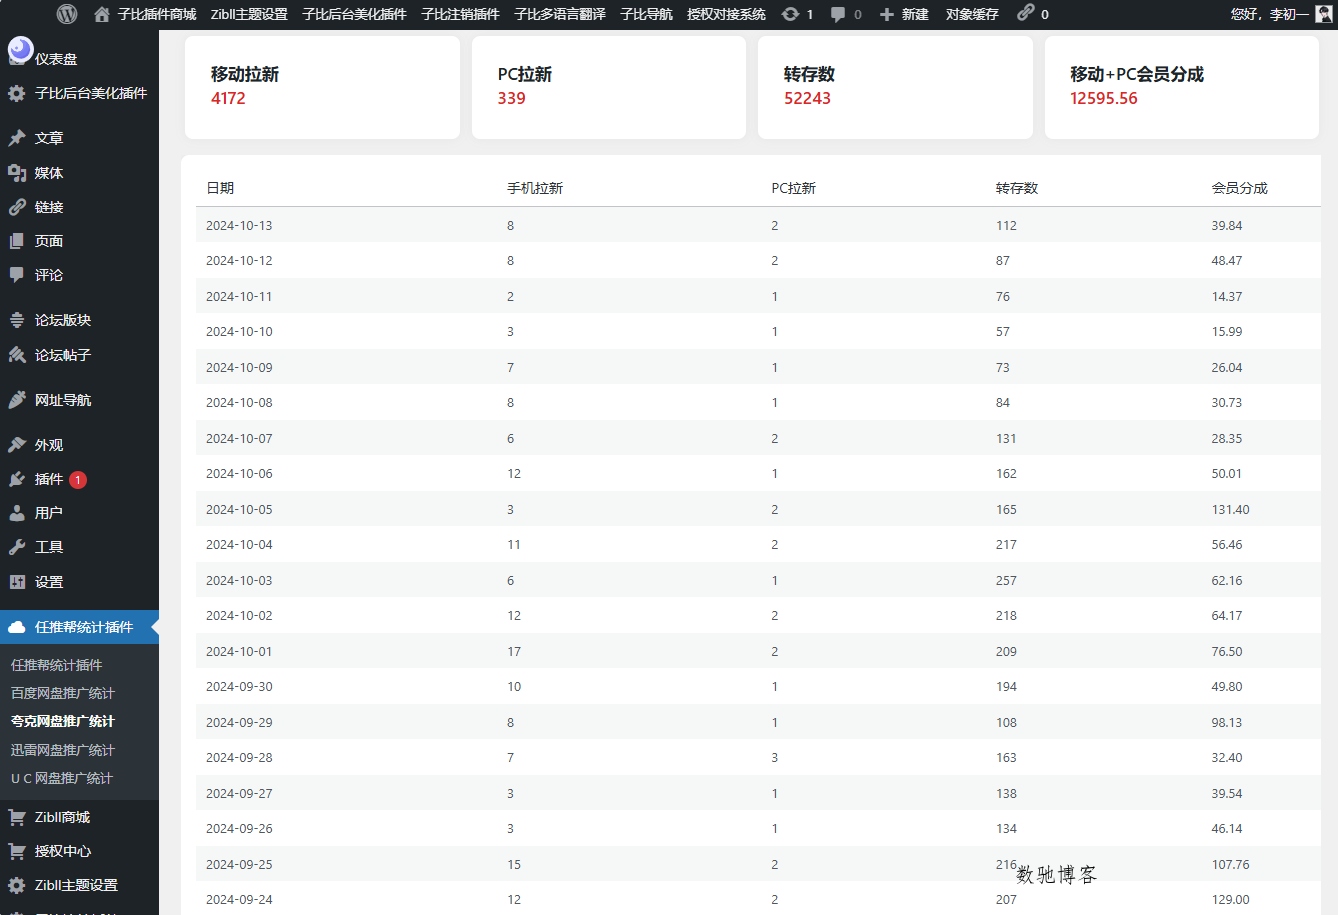Click the plus icon for 新建
This screenshot has width=1338, height=915.
[x=887, y=14]
